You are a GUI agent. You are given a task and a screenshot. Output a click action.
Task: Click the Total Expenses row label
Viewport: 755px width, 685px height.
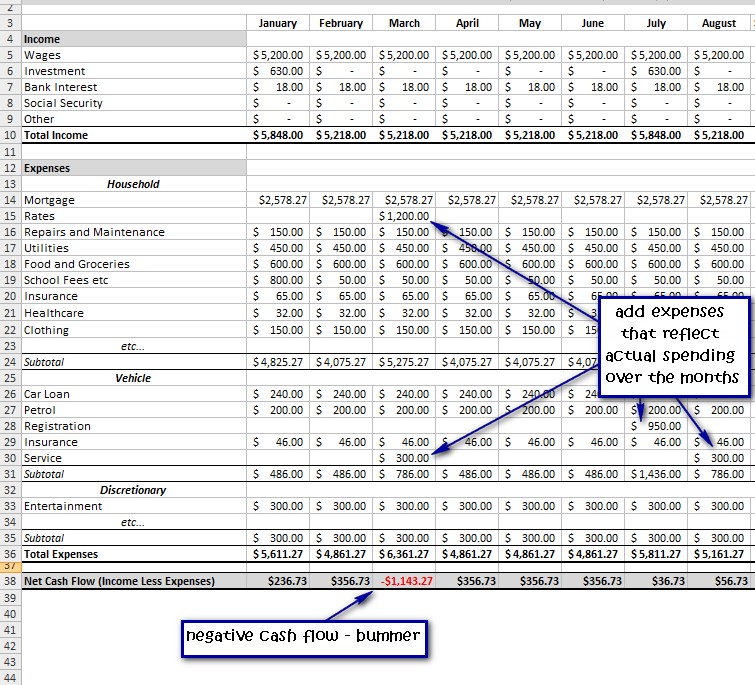pyautogui.click(x=61, y=554)
